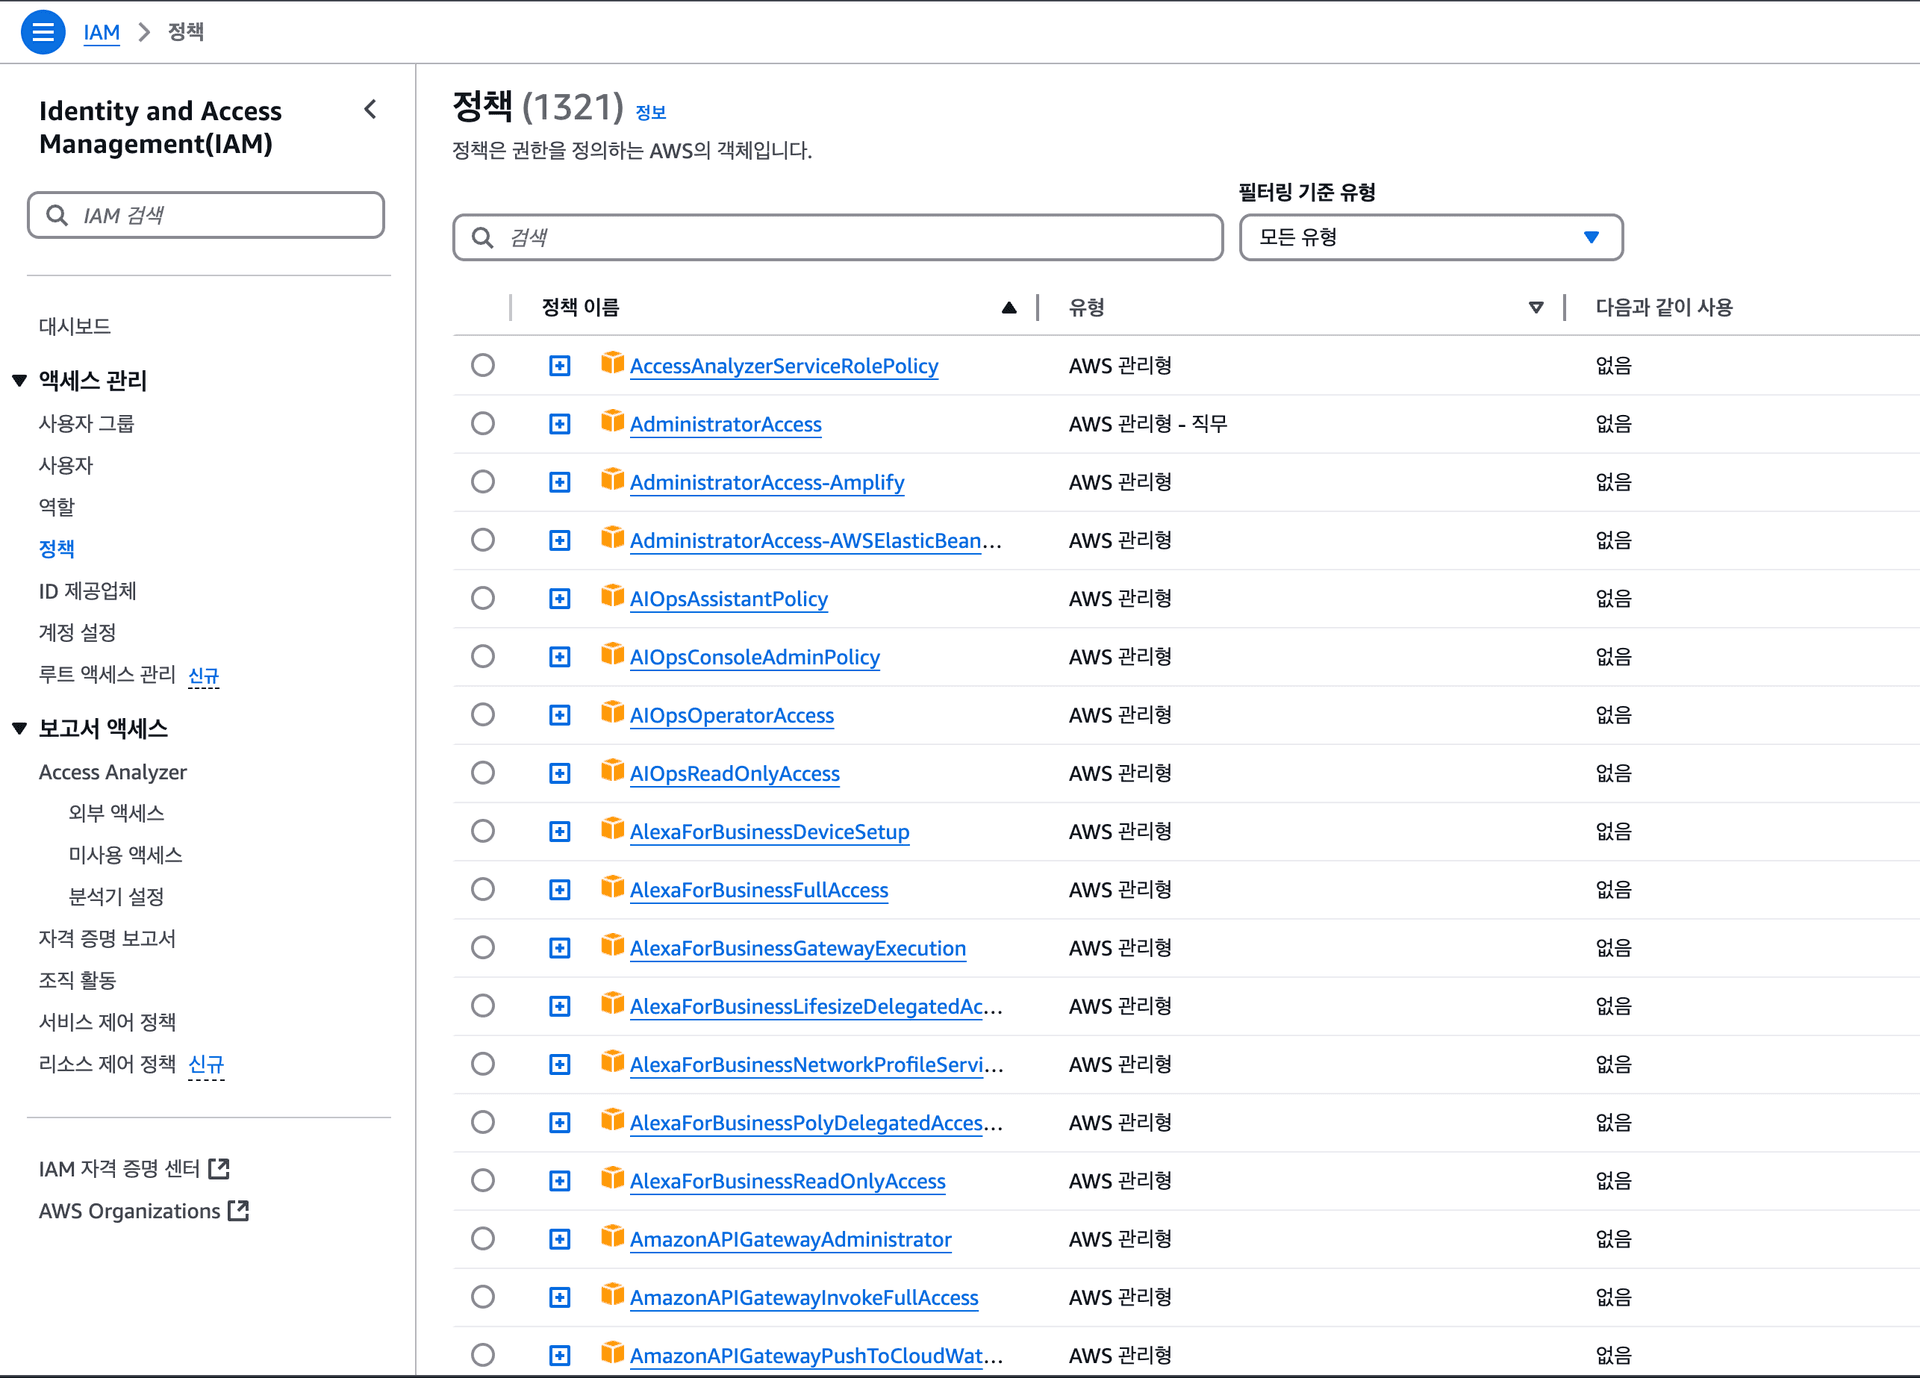Select the AlexaForBusinessLifesizeDelegatedAc radio button

(x=483, y=1005)
